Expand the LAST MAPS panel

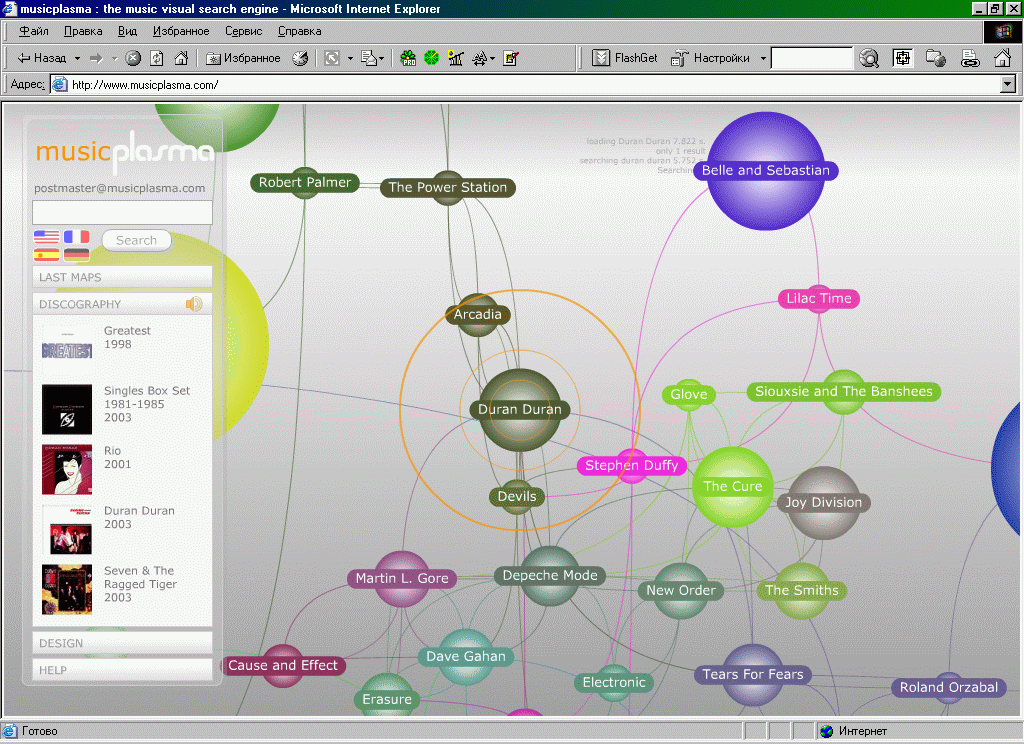pos(122,277)
